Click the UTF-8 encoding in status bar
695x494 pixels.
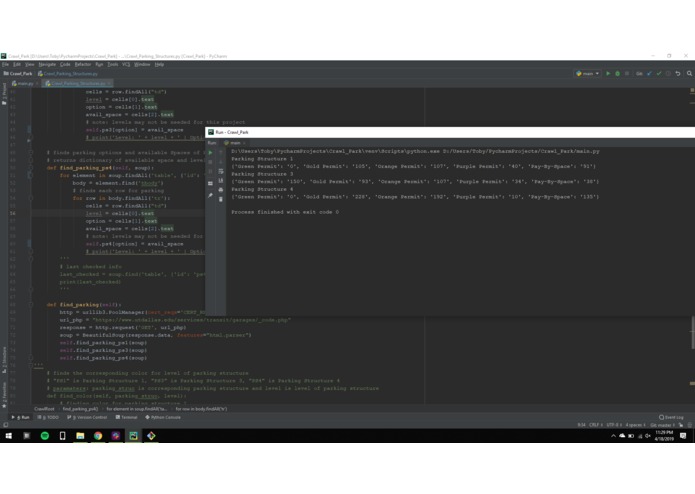click(614, 425)
